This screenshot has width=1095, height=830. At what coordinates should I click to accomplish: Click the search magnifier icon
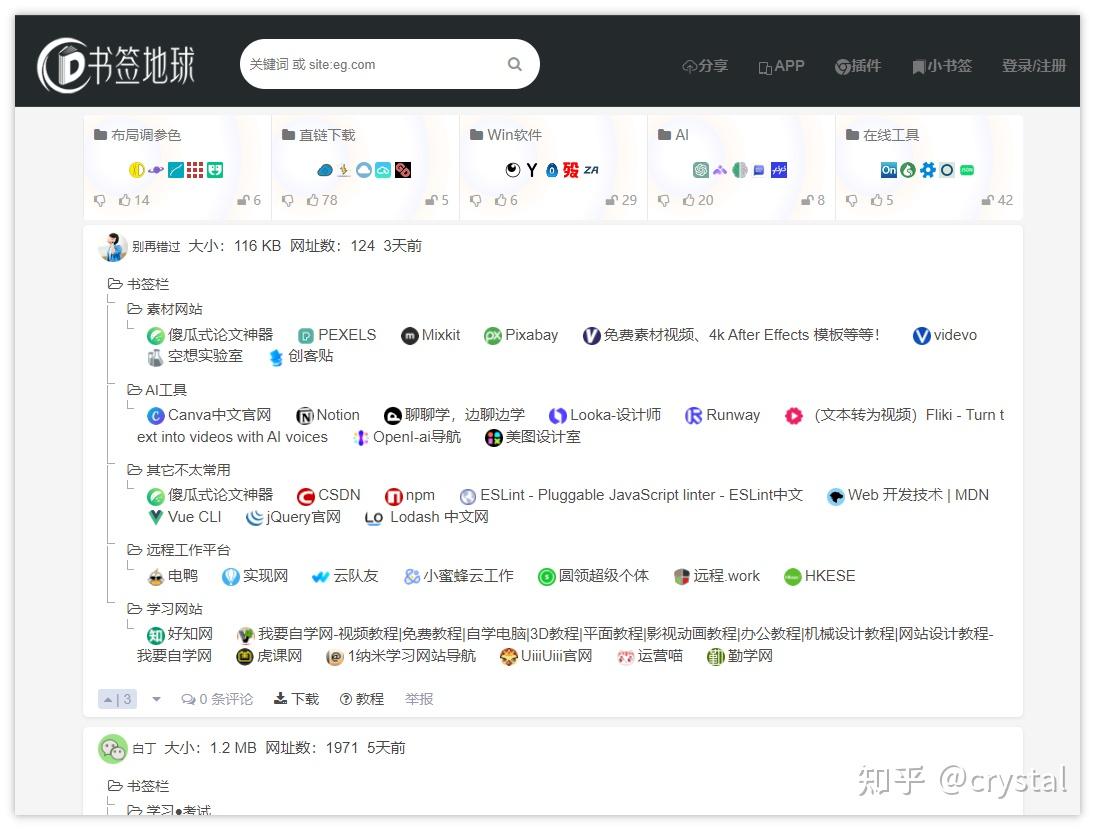515,64
